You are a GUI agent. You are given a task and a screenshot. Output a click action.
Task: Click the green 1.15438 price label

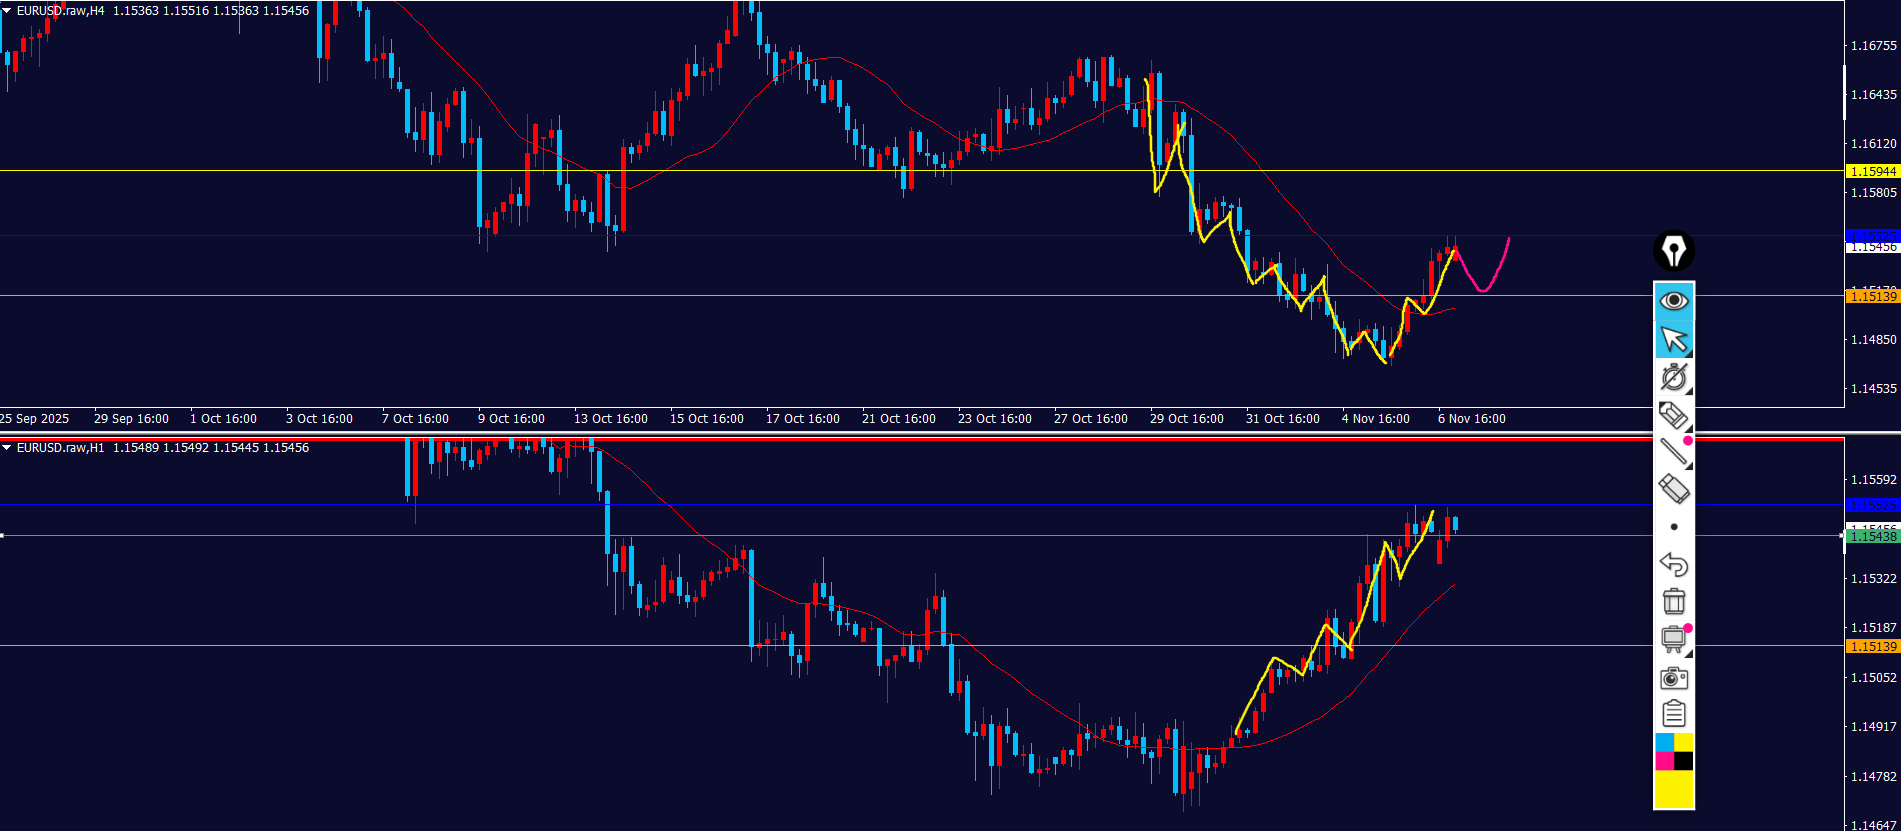point(1872,537)
